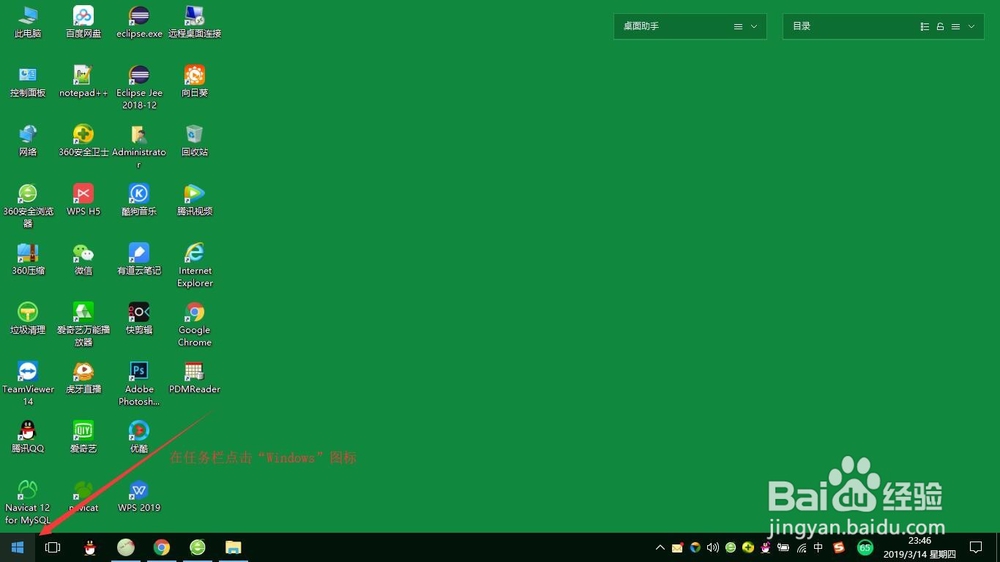
Task: Select the notepad++ desktop icon
Action: [84, 81]
